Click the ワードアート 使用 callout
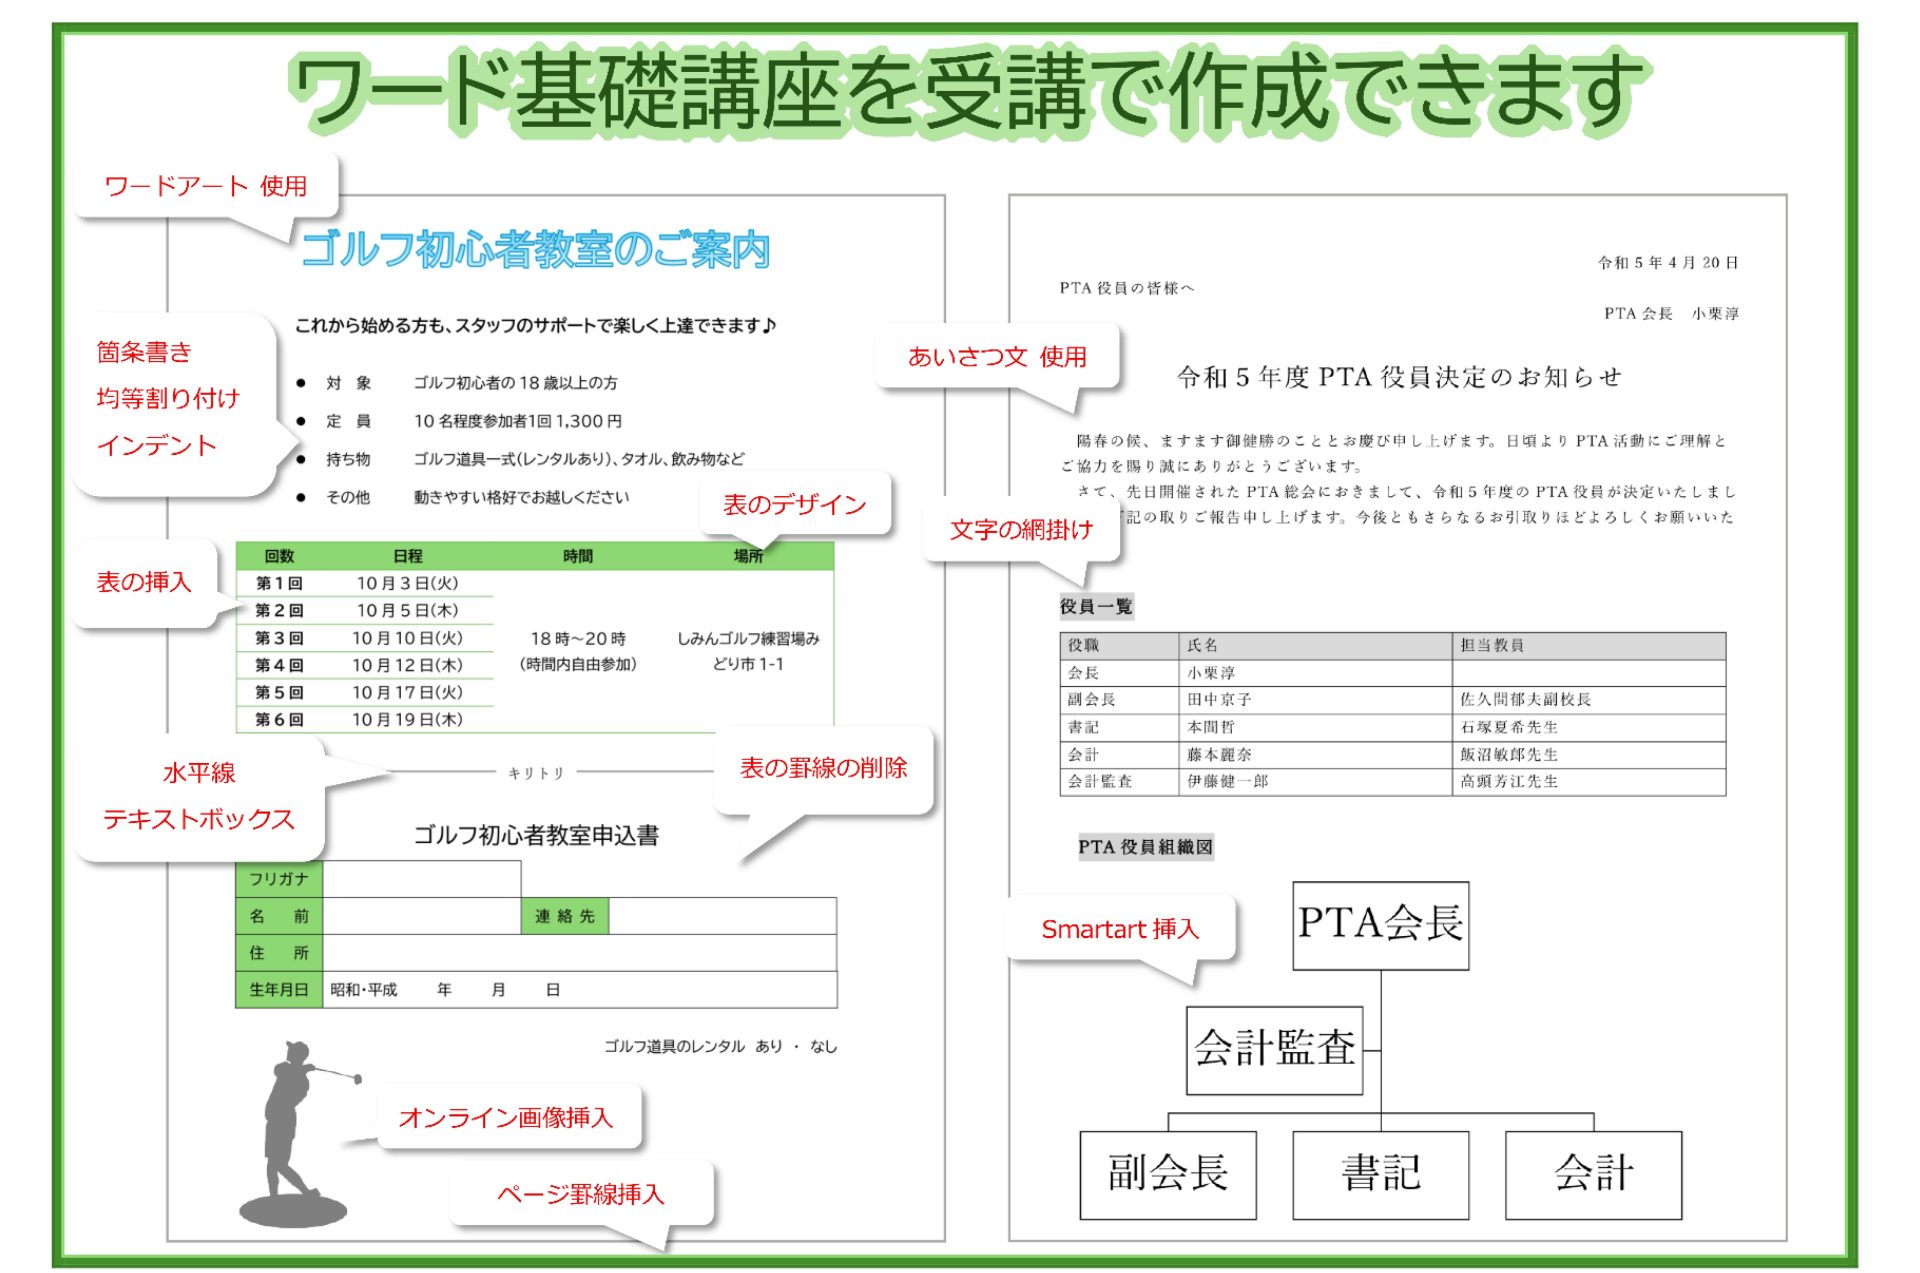Image resolution: width=1920 pixels, height=1273 pixels. pyautogui.click(x=206, y=186)
